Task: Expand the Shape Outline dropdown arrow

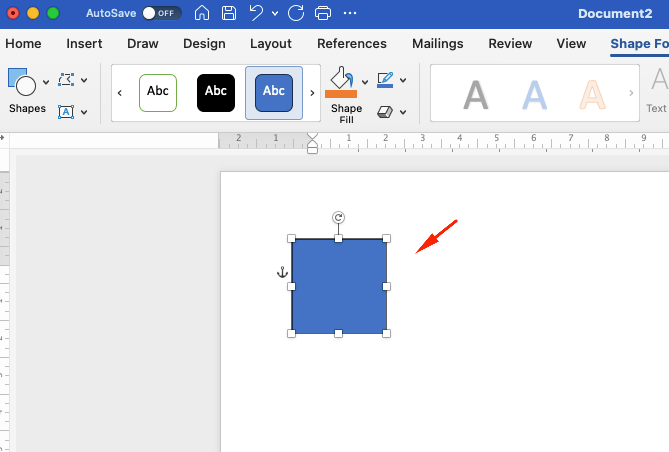Action: (x=403, y=80)
